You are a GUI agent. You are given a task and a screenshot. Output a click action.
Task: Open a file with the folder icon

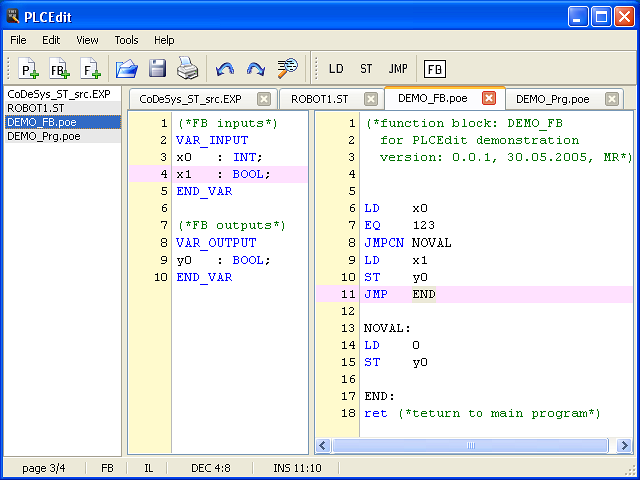pos(127,69)
